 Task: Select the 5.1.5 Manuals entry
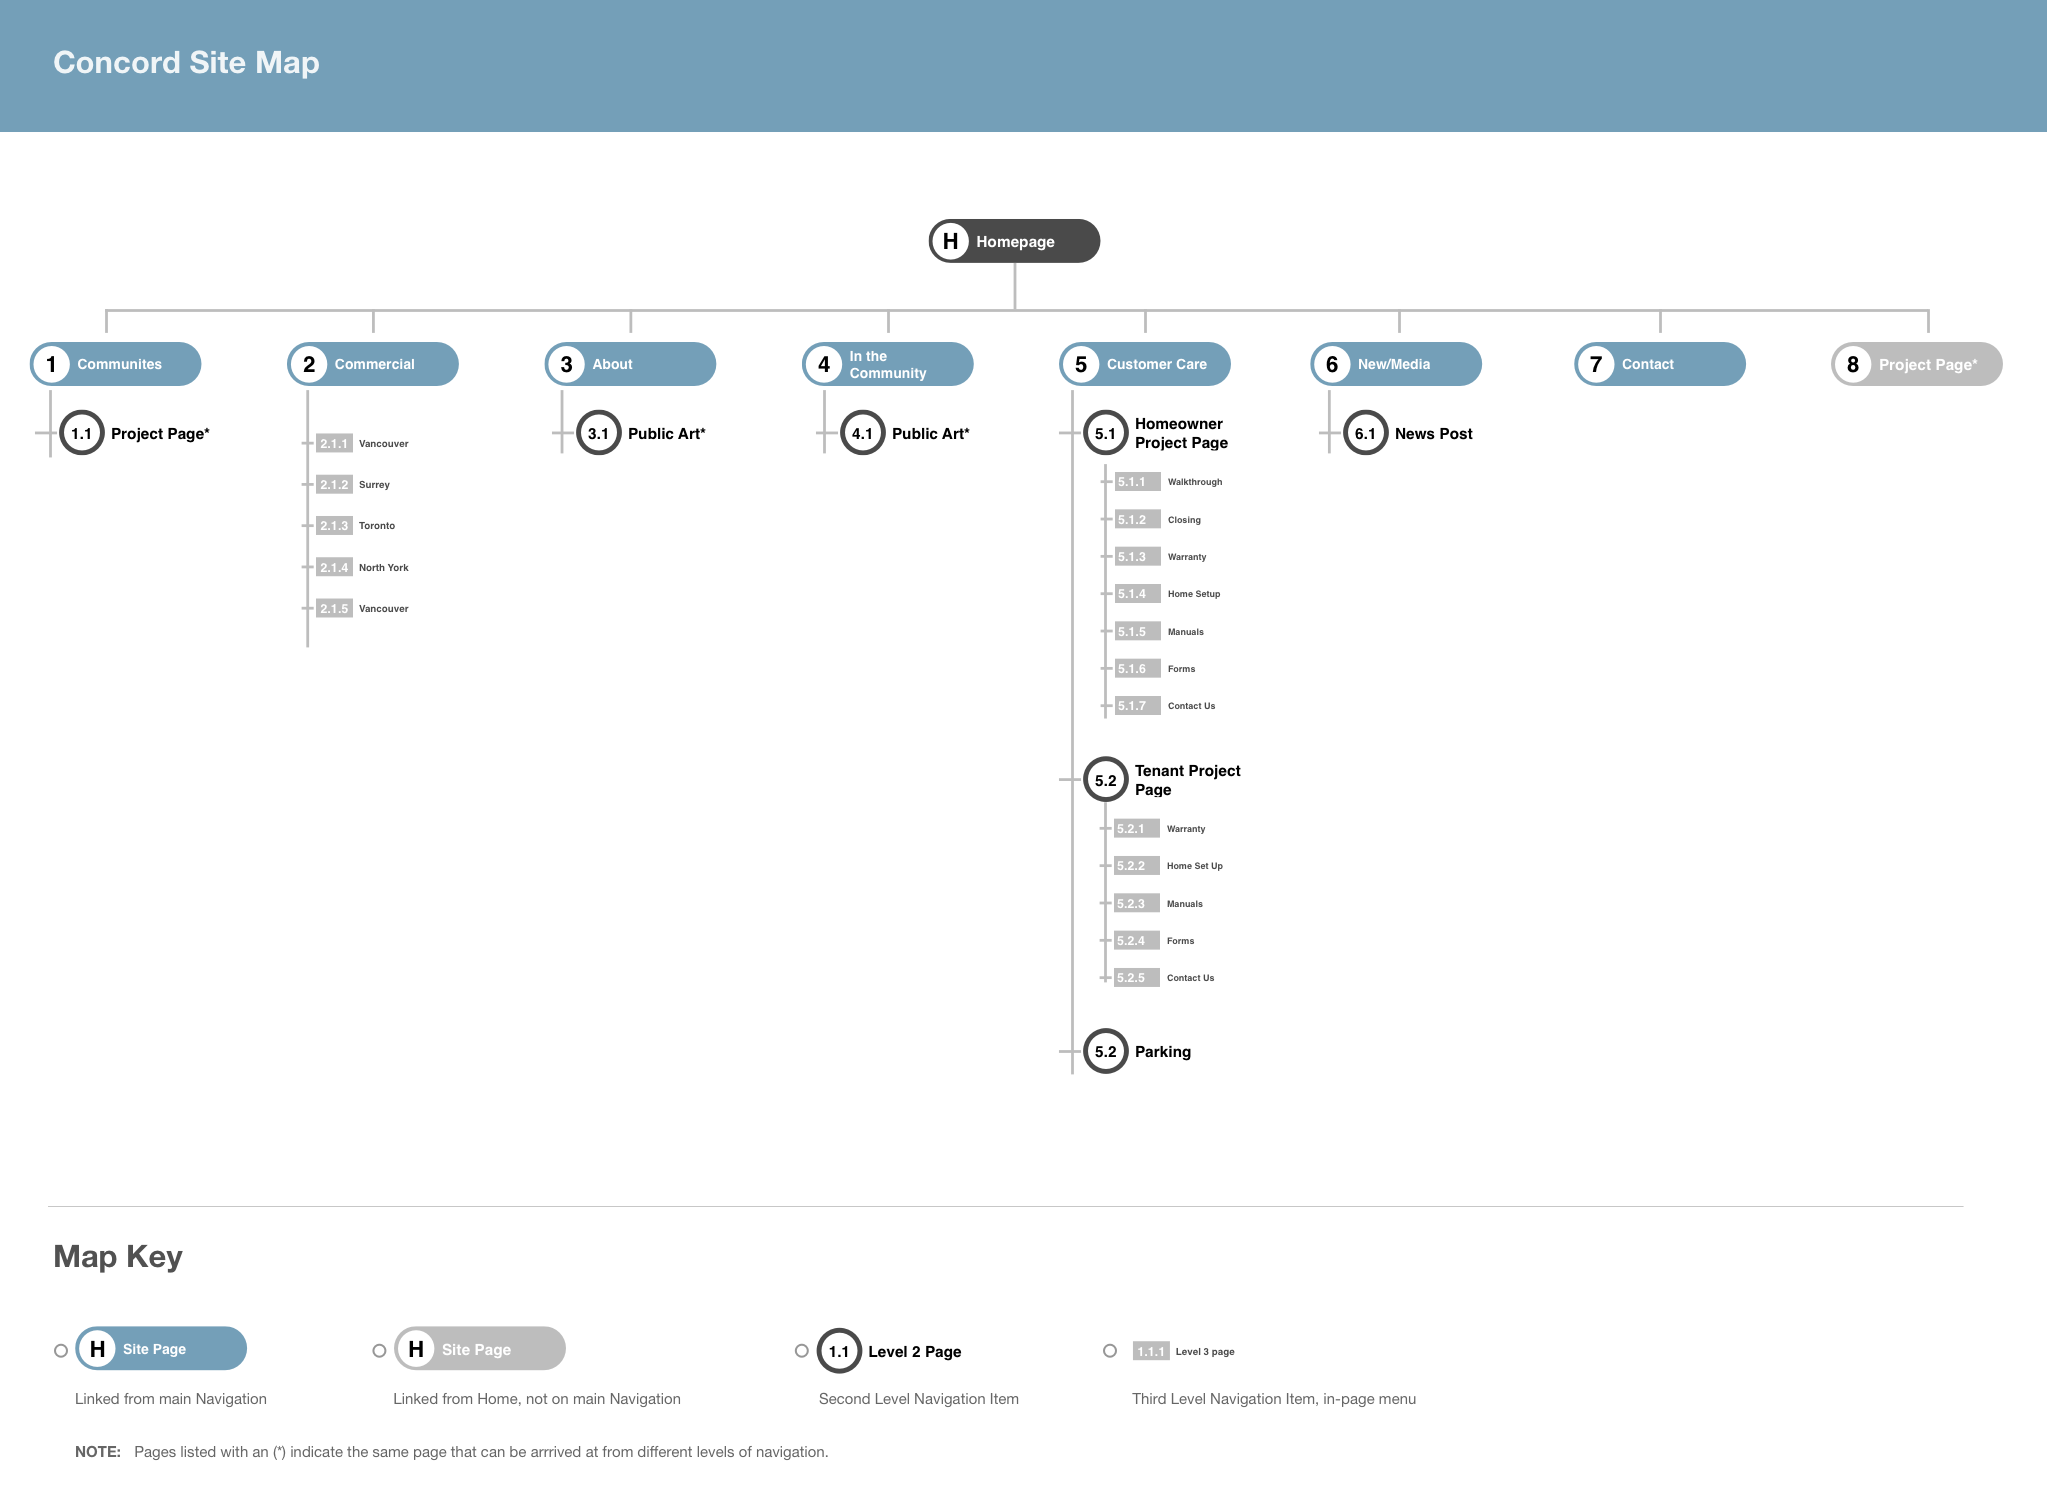click(1160, 631)
